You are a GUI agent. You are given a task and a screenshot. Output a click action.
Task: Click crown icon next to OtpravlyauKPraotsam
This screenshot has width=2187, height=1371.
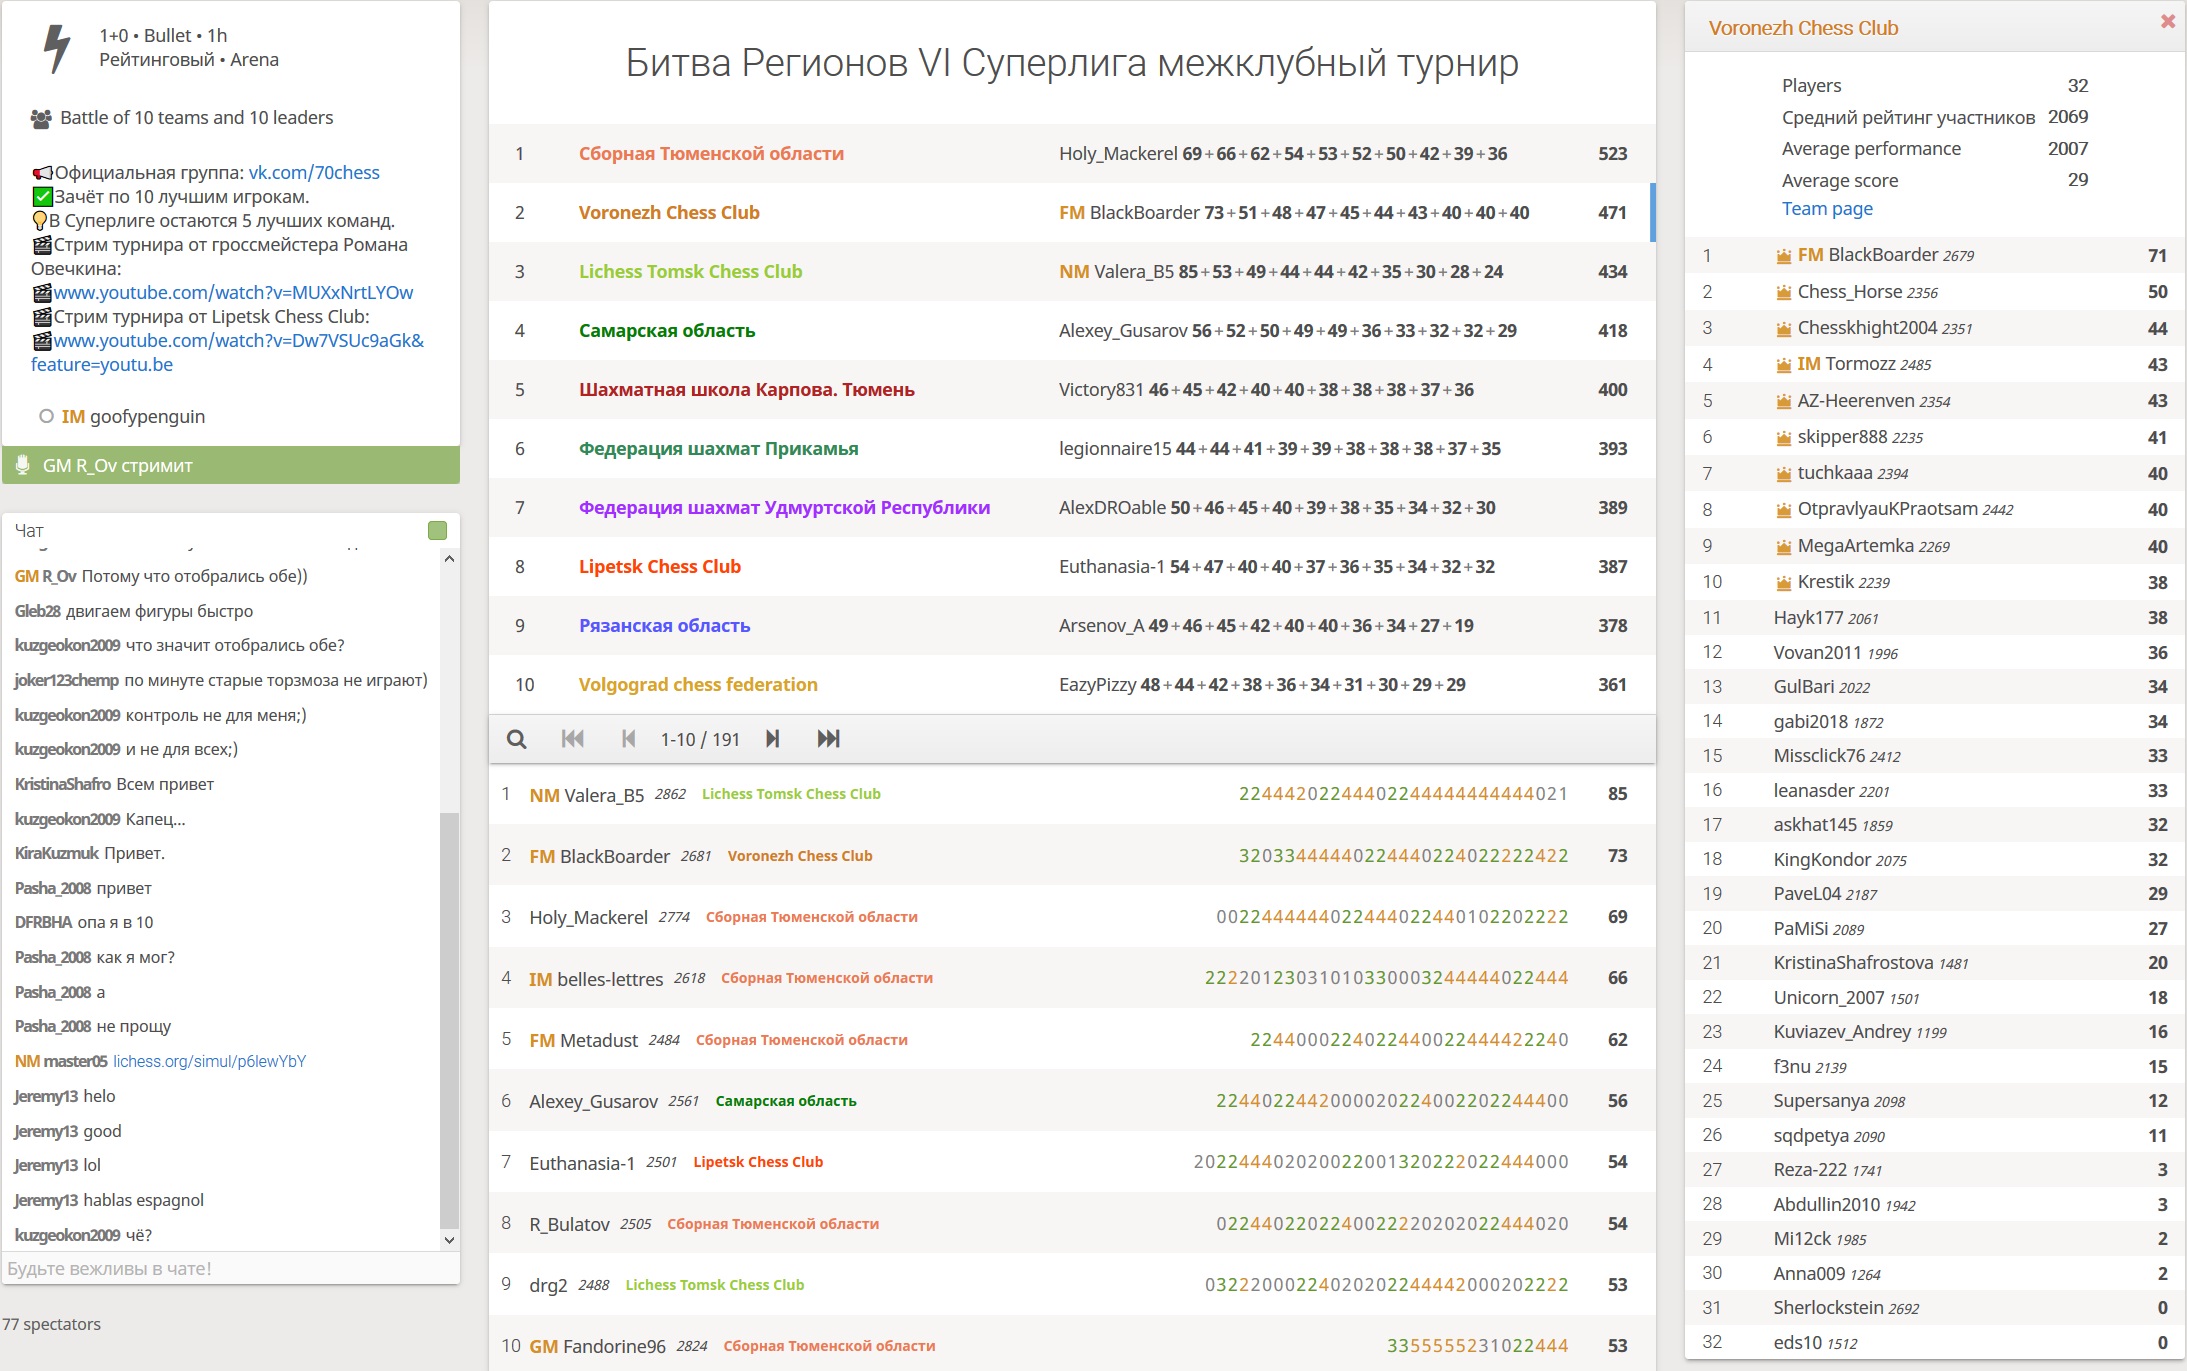[x=1783, y=510]
